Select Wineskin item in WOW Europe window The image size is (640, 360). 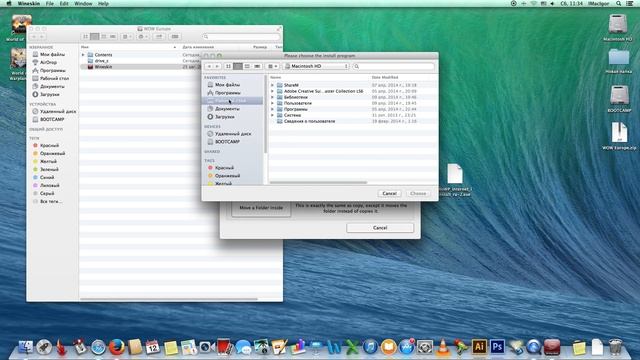(x=103, y=67)
